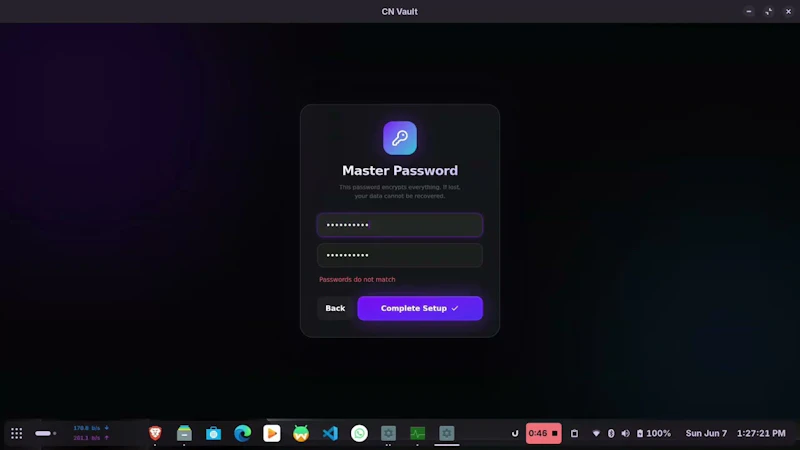Launch Brave browser from the dock
The image size is (800, 450).
[x=155, y=433]
